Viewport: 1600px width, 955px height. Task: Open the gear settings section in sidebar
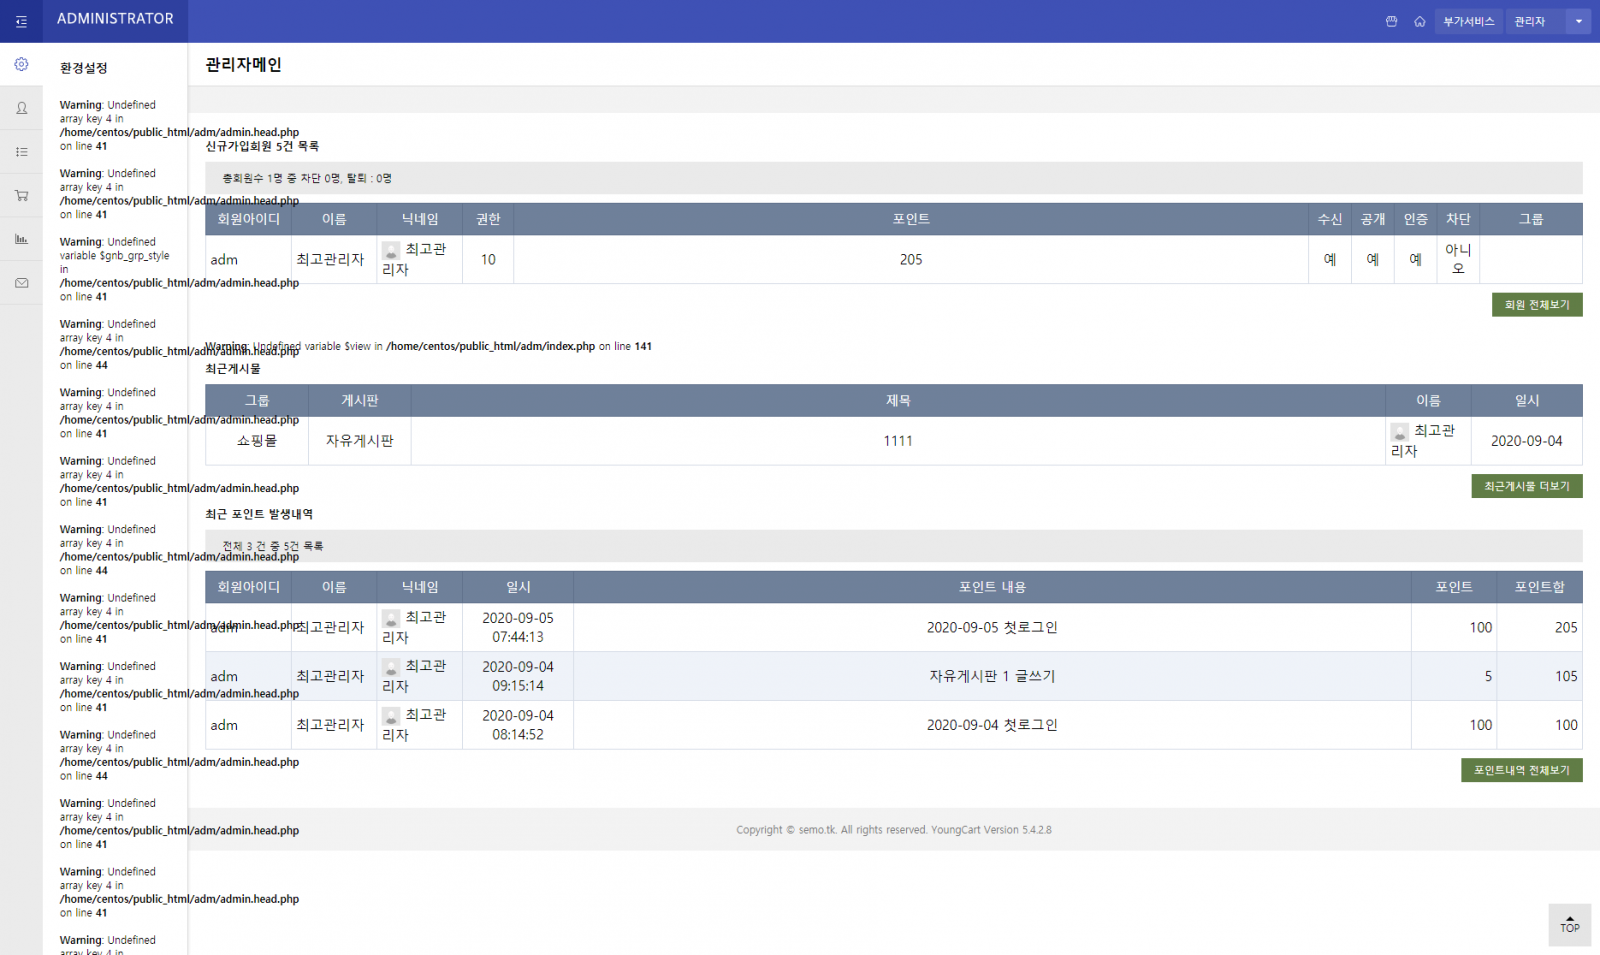21,64
